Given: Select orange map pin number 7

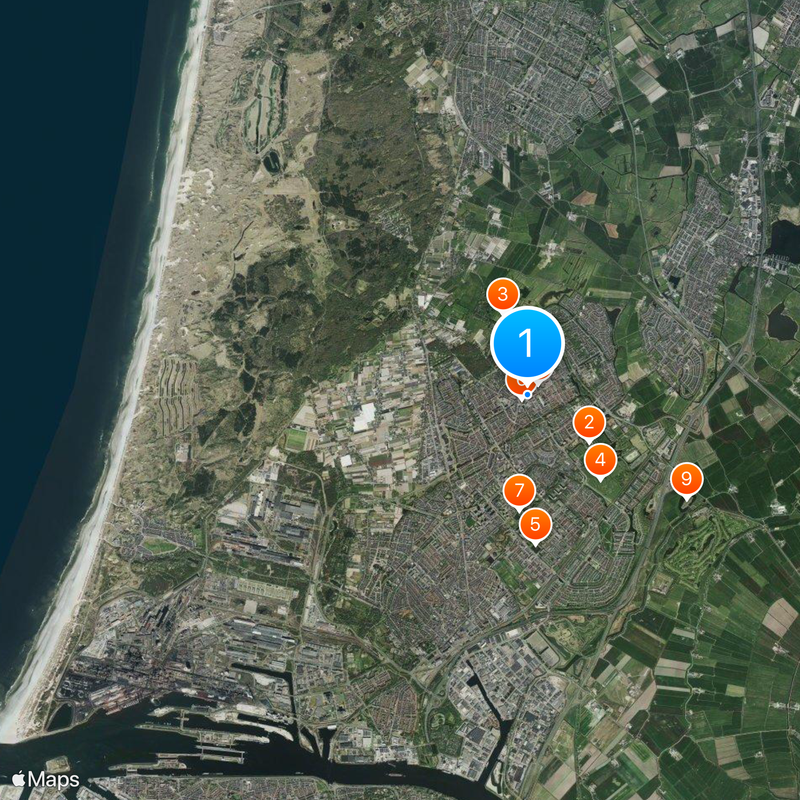Looking at the screenshot, I should [519, 491].
